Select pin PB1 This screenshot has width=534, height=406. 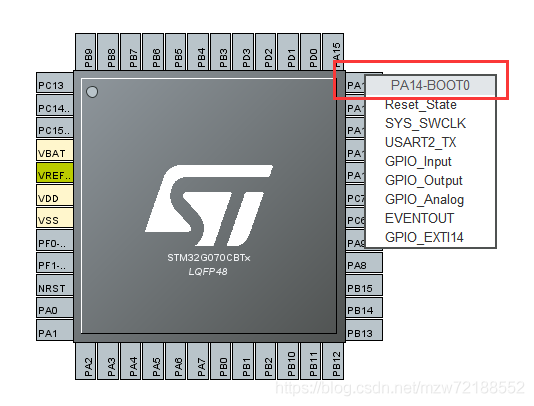tap(243, 361)
